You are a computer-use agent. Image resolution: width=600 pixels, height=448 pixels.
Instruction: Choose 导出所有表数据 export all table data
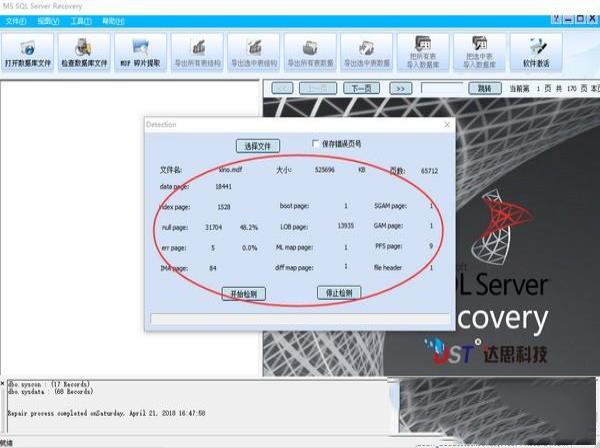[310, 52]
